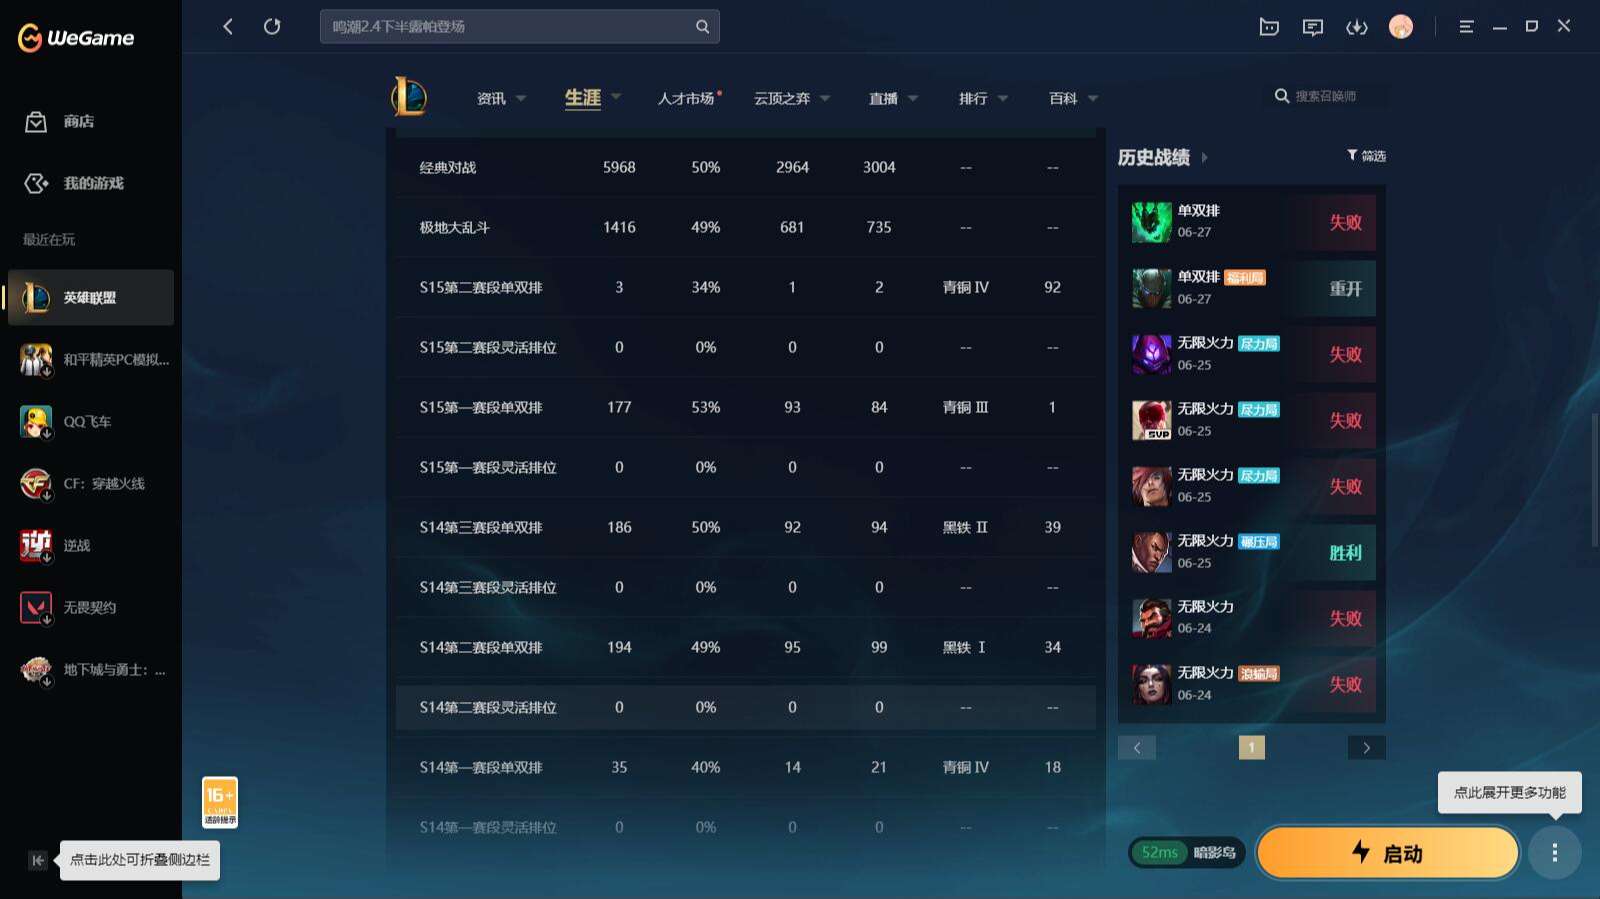Select the S15第二赛段灵活排位 row
Image resolution: width=1600 pixels, height=899 pixels.
click(x=746, y=347)
